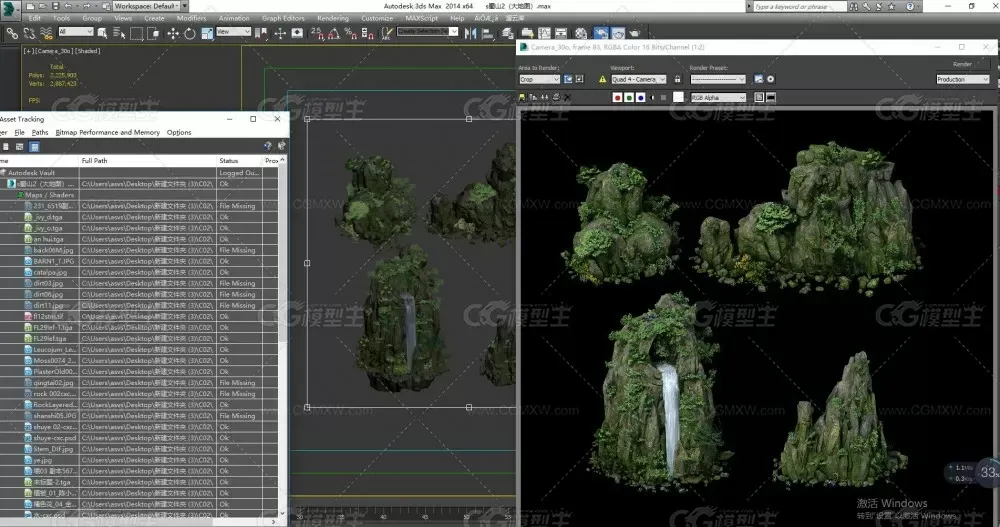Screen dimensions: 1000x527
Task: Activate the Select and Scale tool
Action: tap(207, 33)
